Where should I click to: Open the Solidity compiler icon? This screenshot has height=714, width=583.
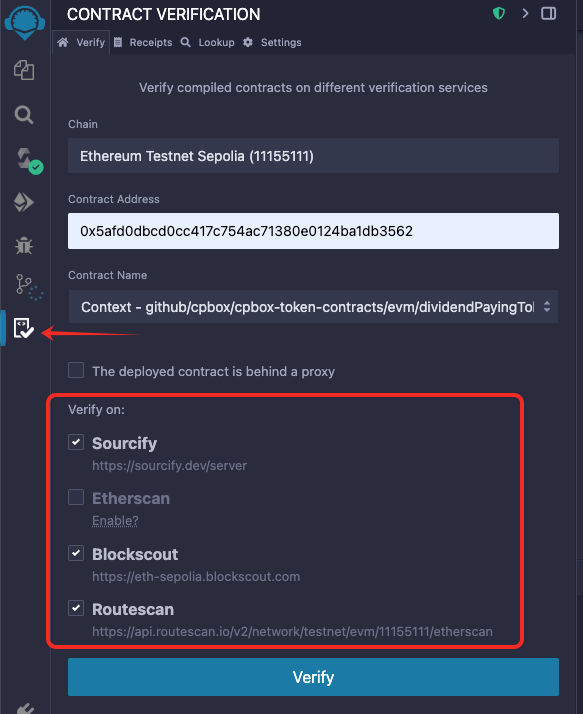(27, 160)
